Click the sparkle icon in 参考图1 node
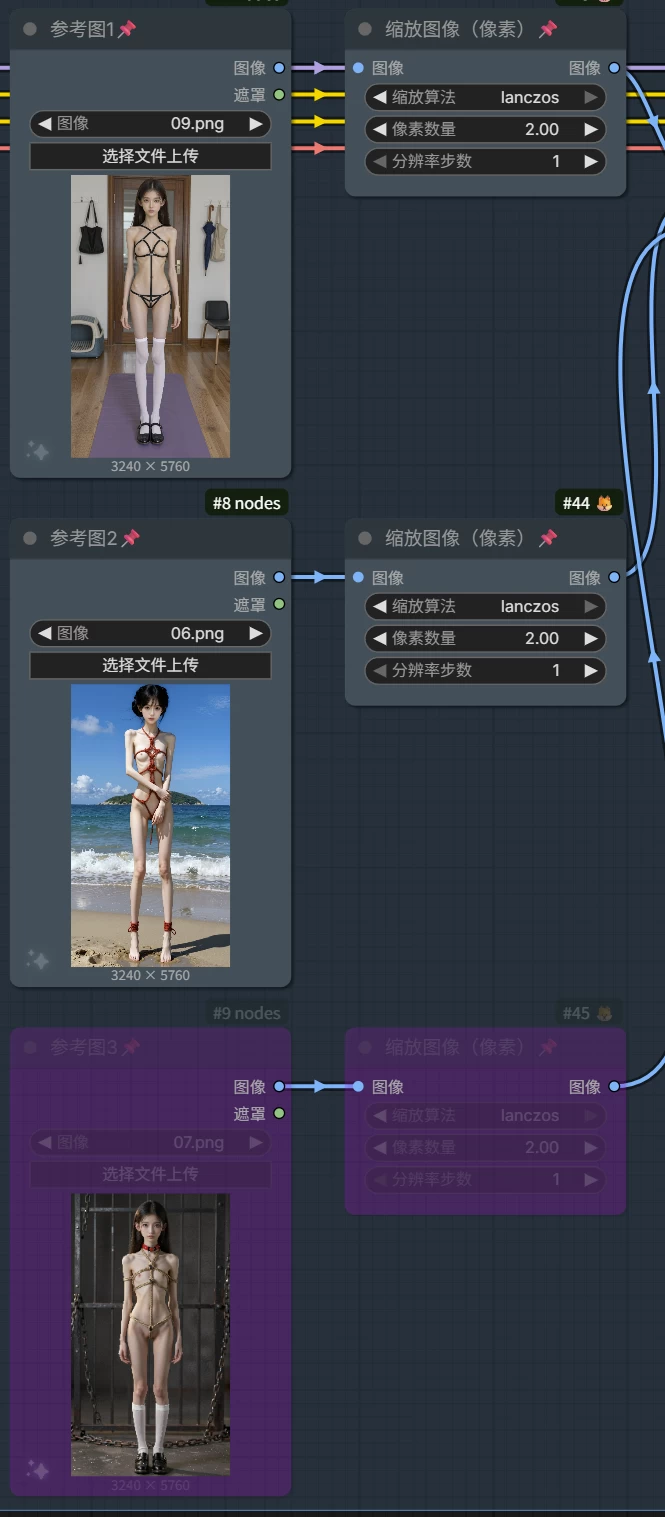This screenshot has height=1517, width=665. [37, 452]
